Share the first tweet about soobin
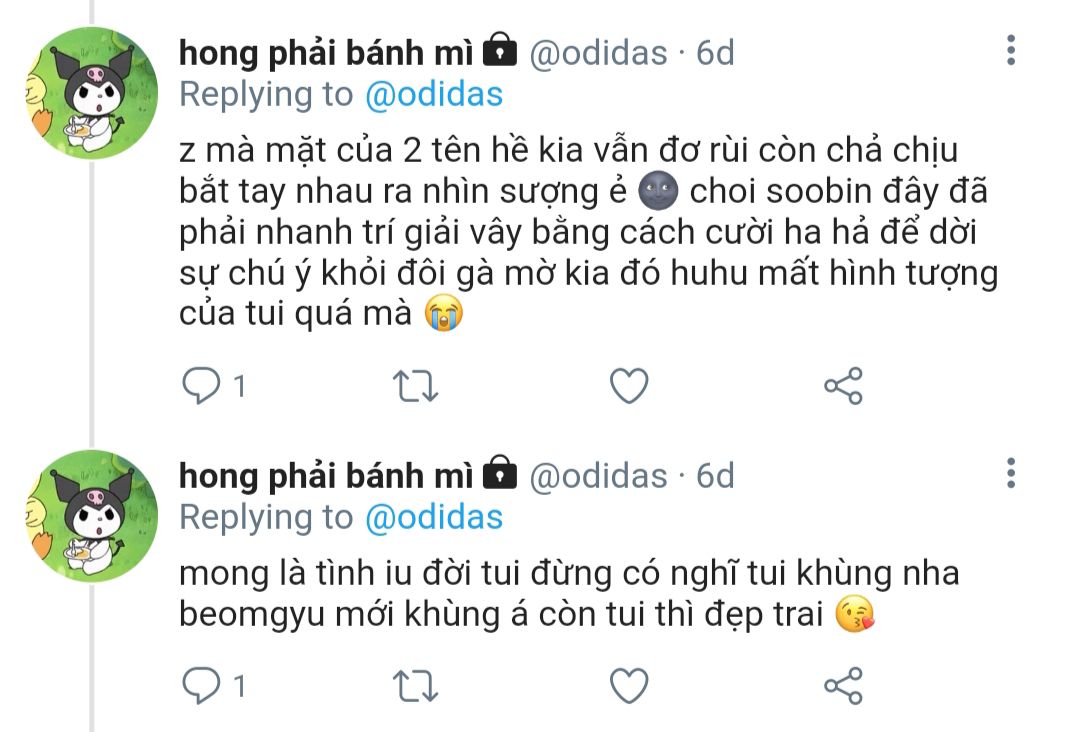 point(843,386)
